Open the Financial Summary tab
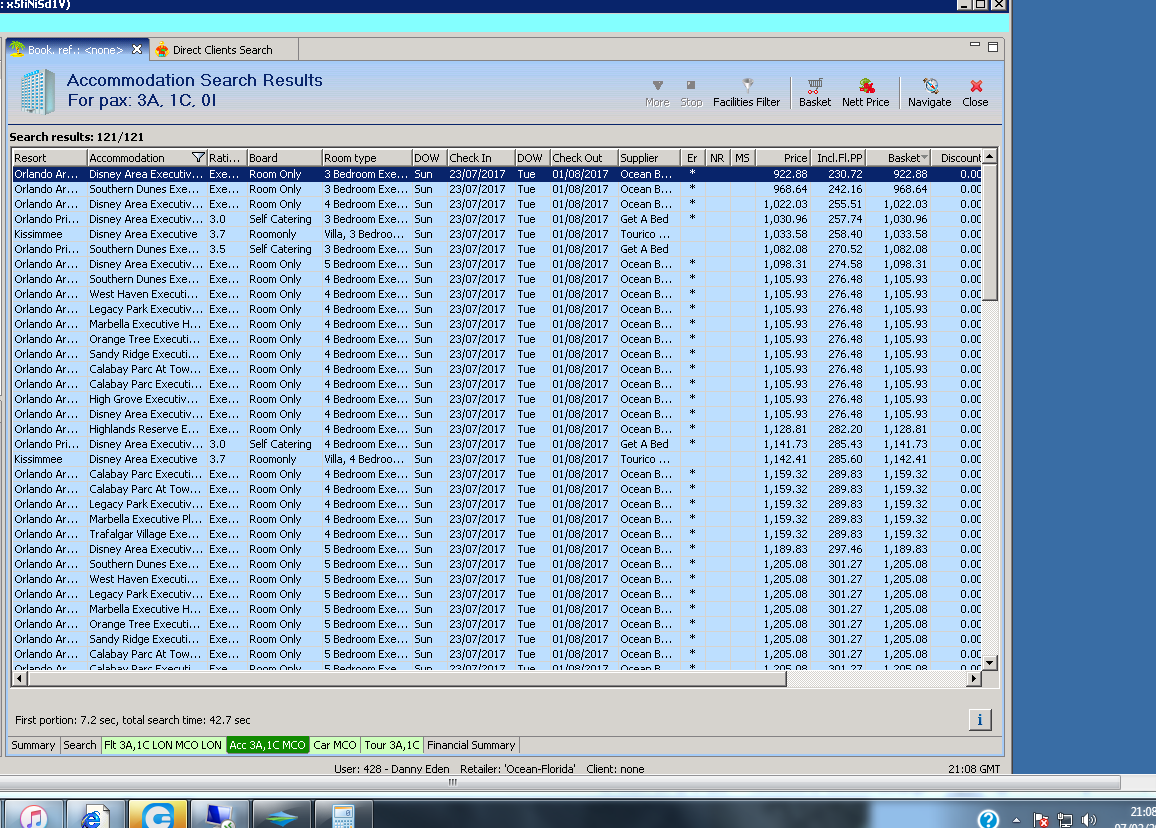 point(471,745)
